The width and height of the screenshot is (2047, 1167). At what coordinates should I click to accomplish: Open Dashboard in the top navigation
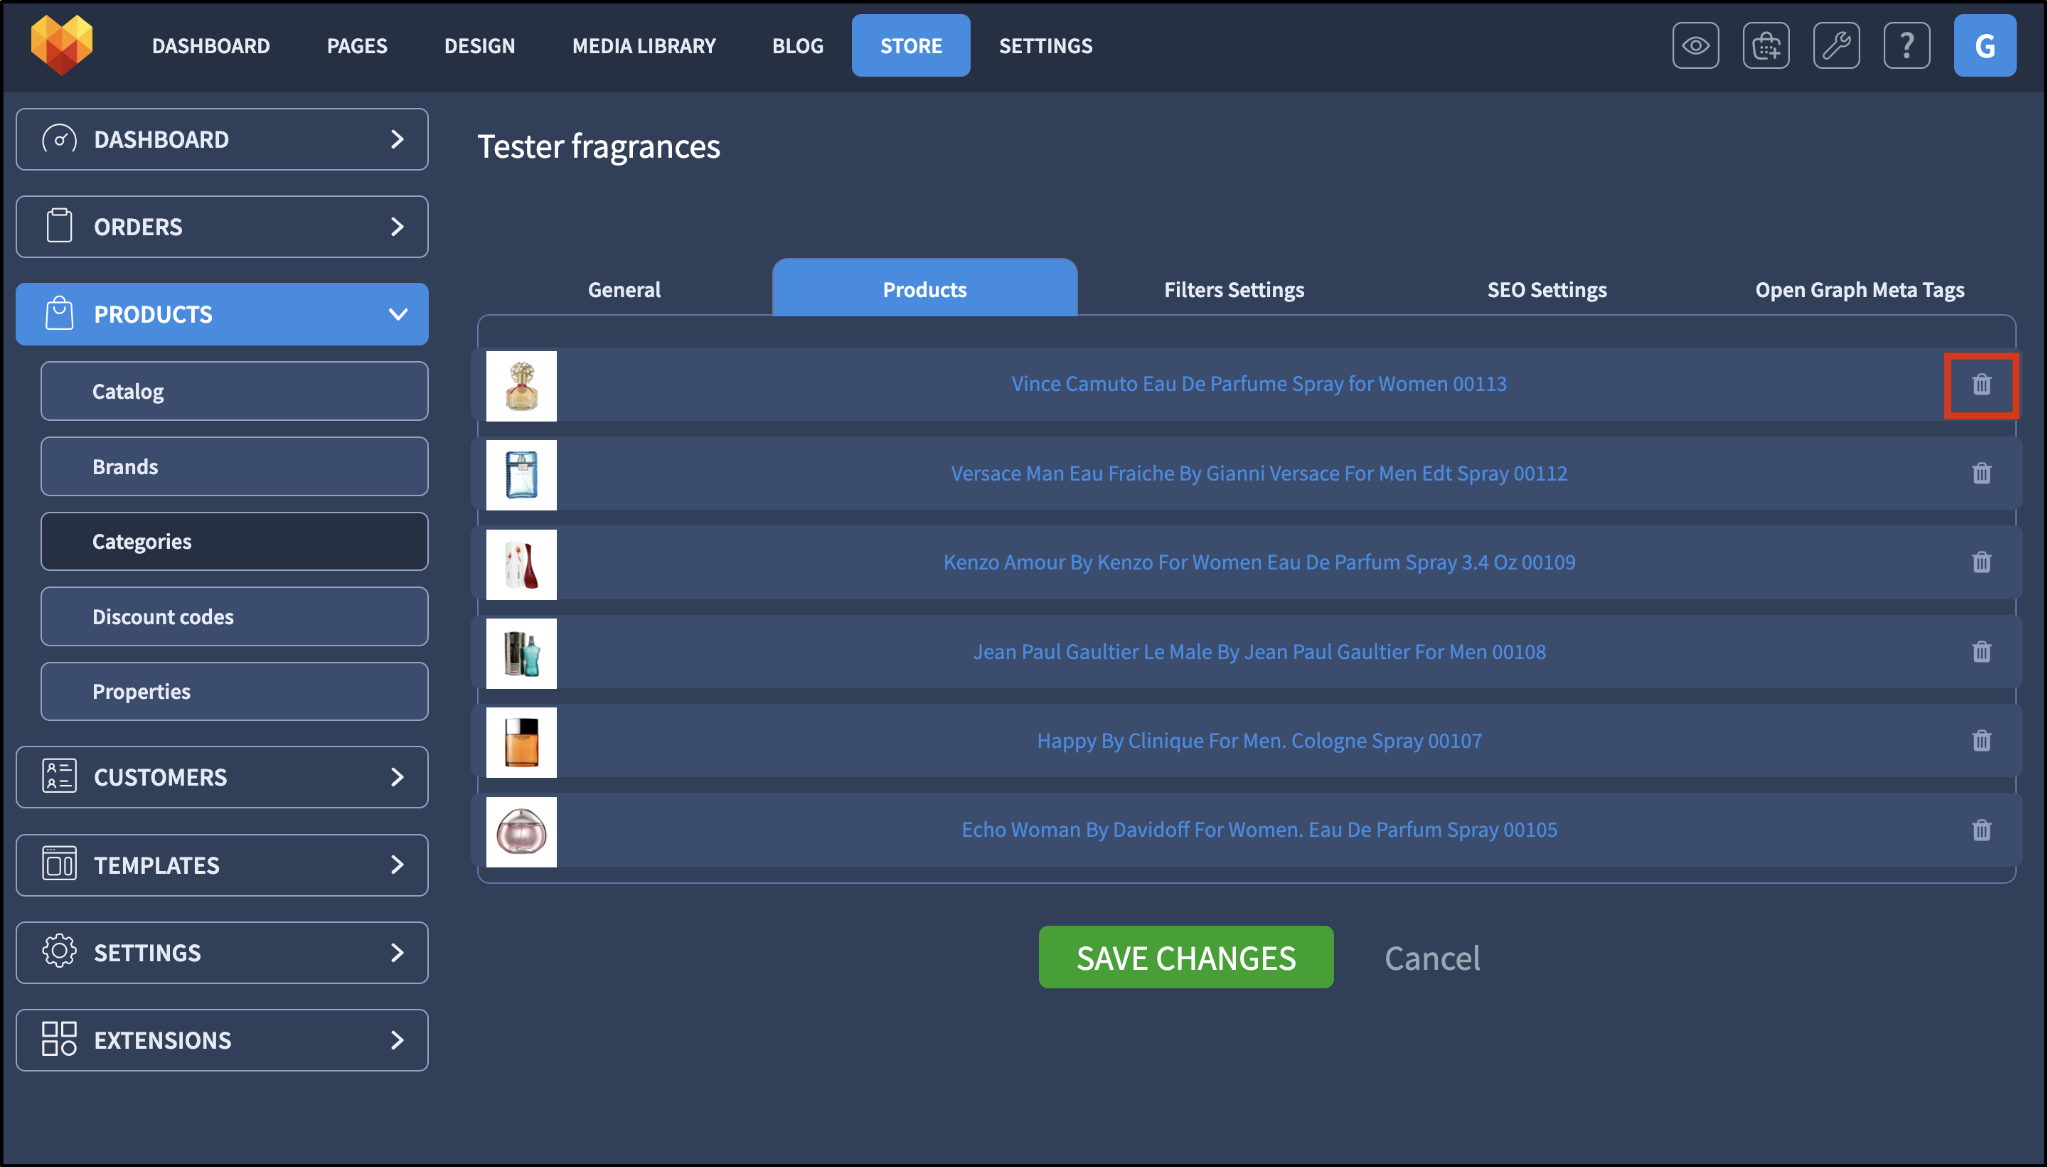tap(211, 46)
